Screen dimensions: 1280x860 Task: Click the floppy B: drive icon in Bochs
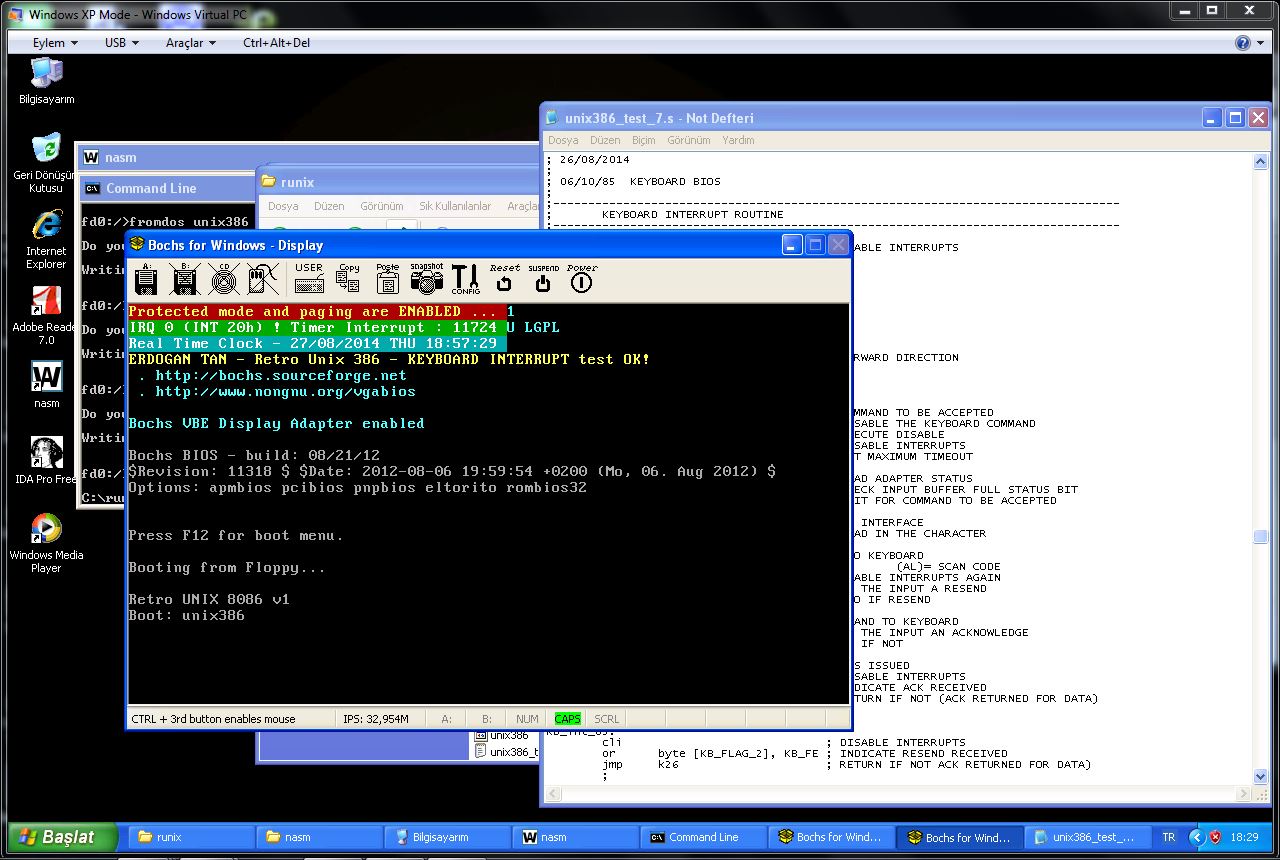point(186,279)
